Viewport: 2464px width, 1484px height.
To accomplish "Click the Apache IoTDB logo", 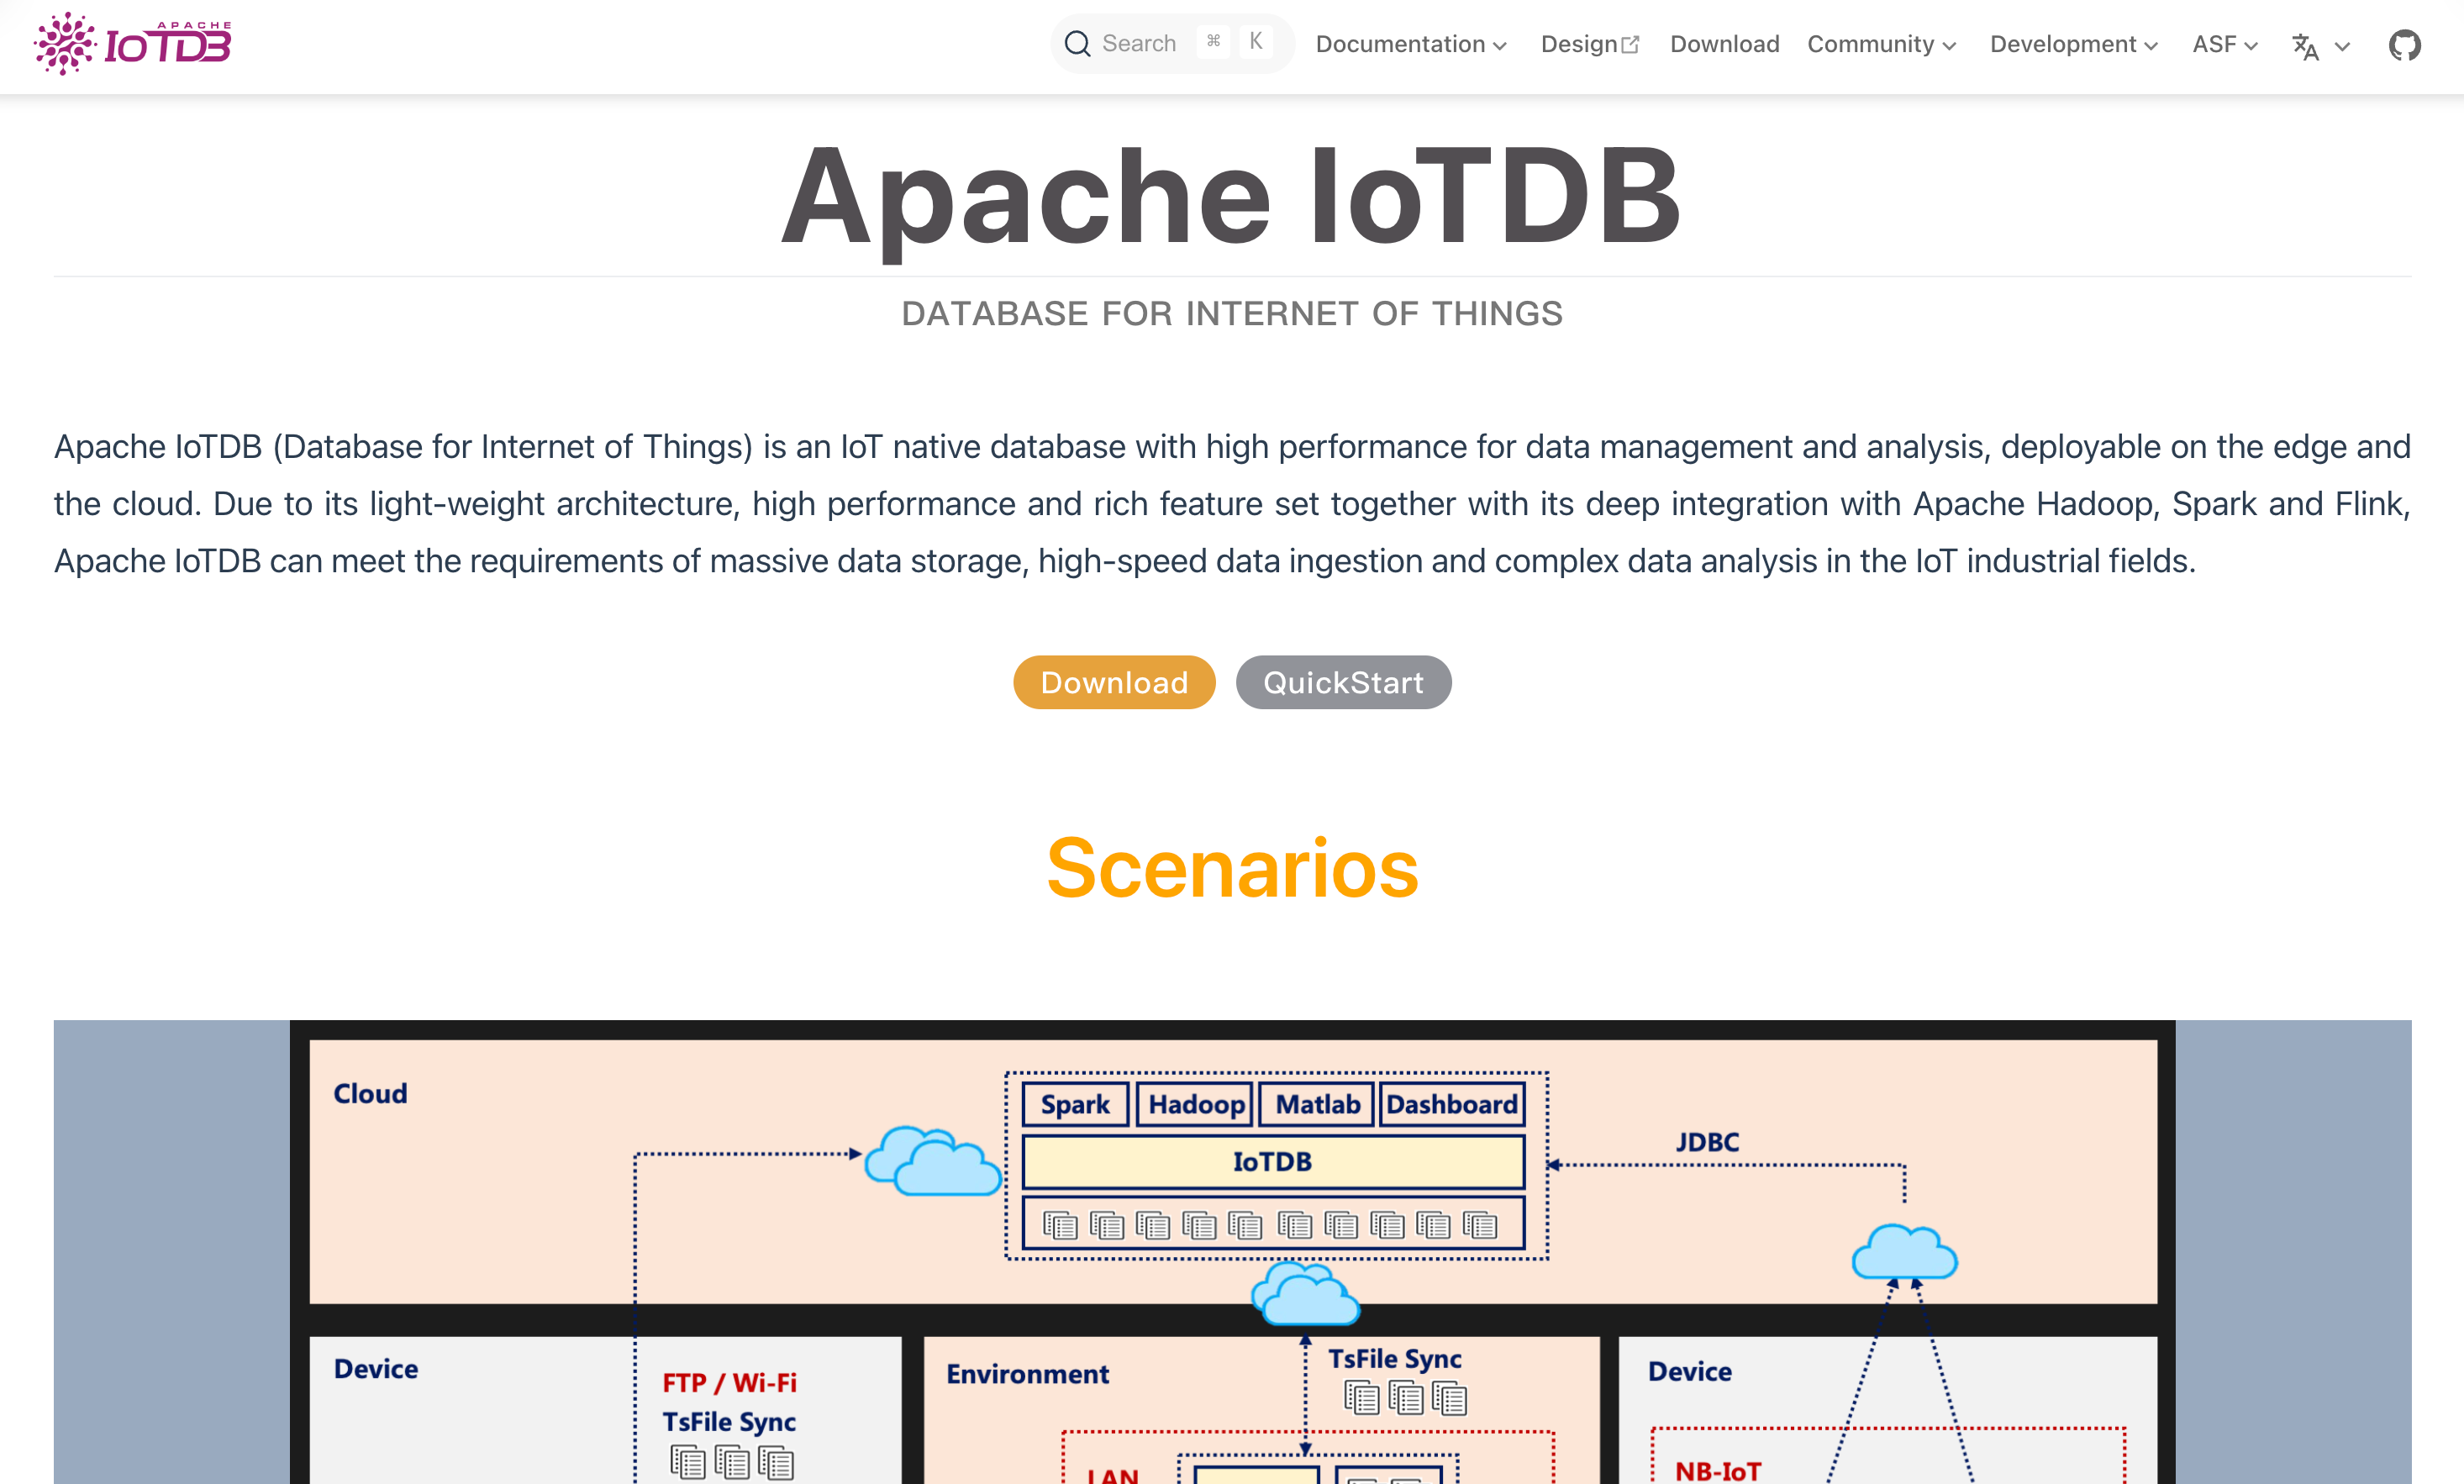I will (133, 44).
